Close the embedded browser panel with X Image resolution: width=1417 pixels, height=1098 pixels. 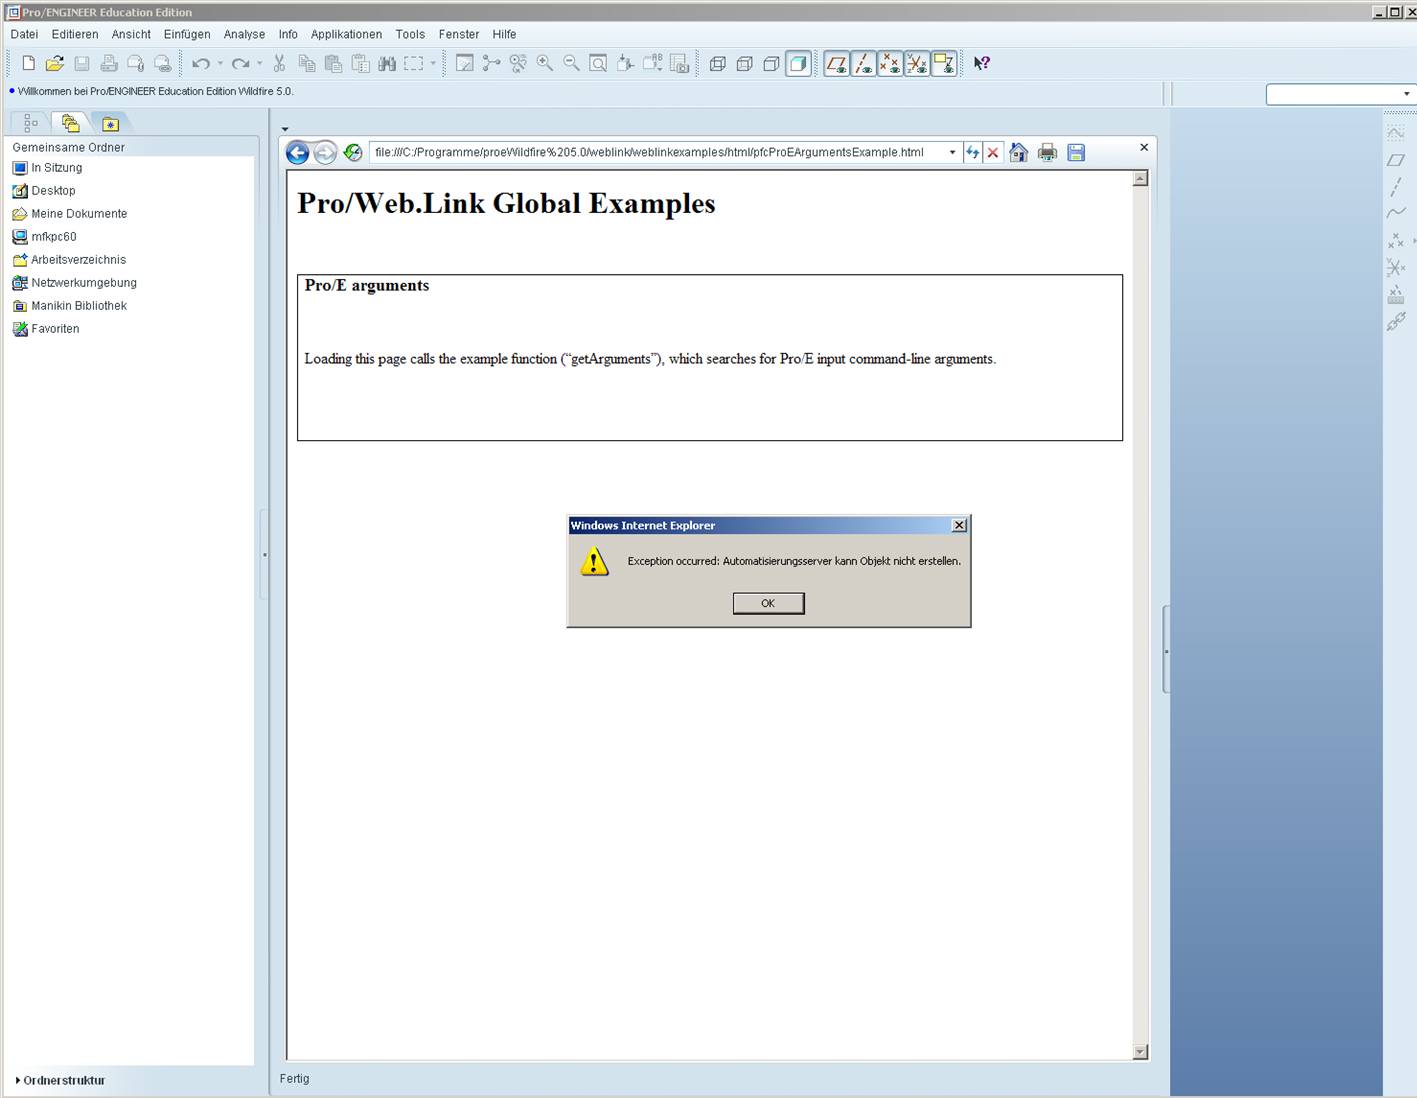tap(1144, 147)
